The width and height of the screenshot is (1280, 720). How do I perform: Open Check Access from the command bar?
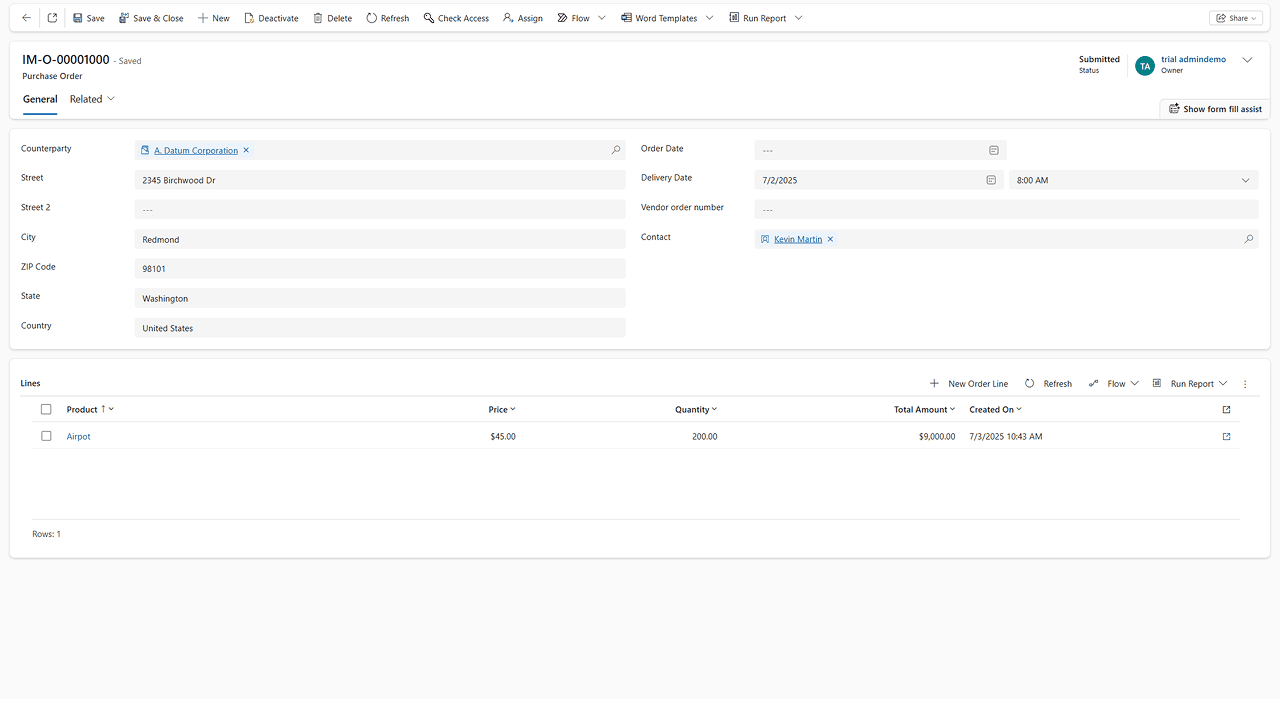[x=430, y=17]
